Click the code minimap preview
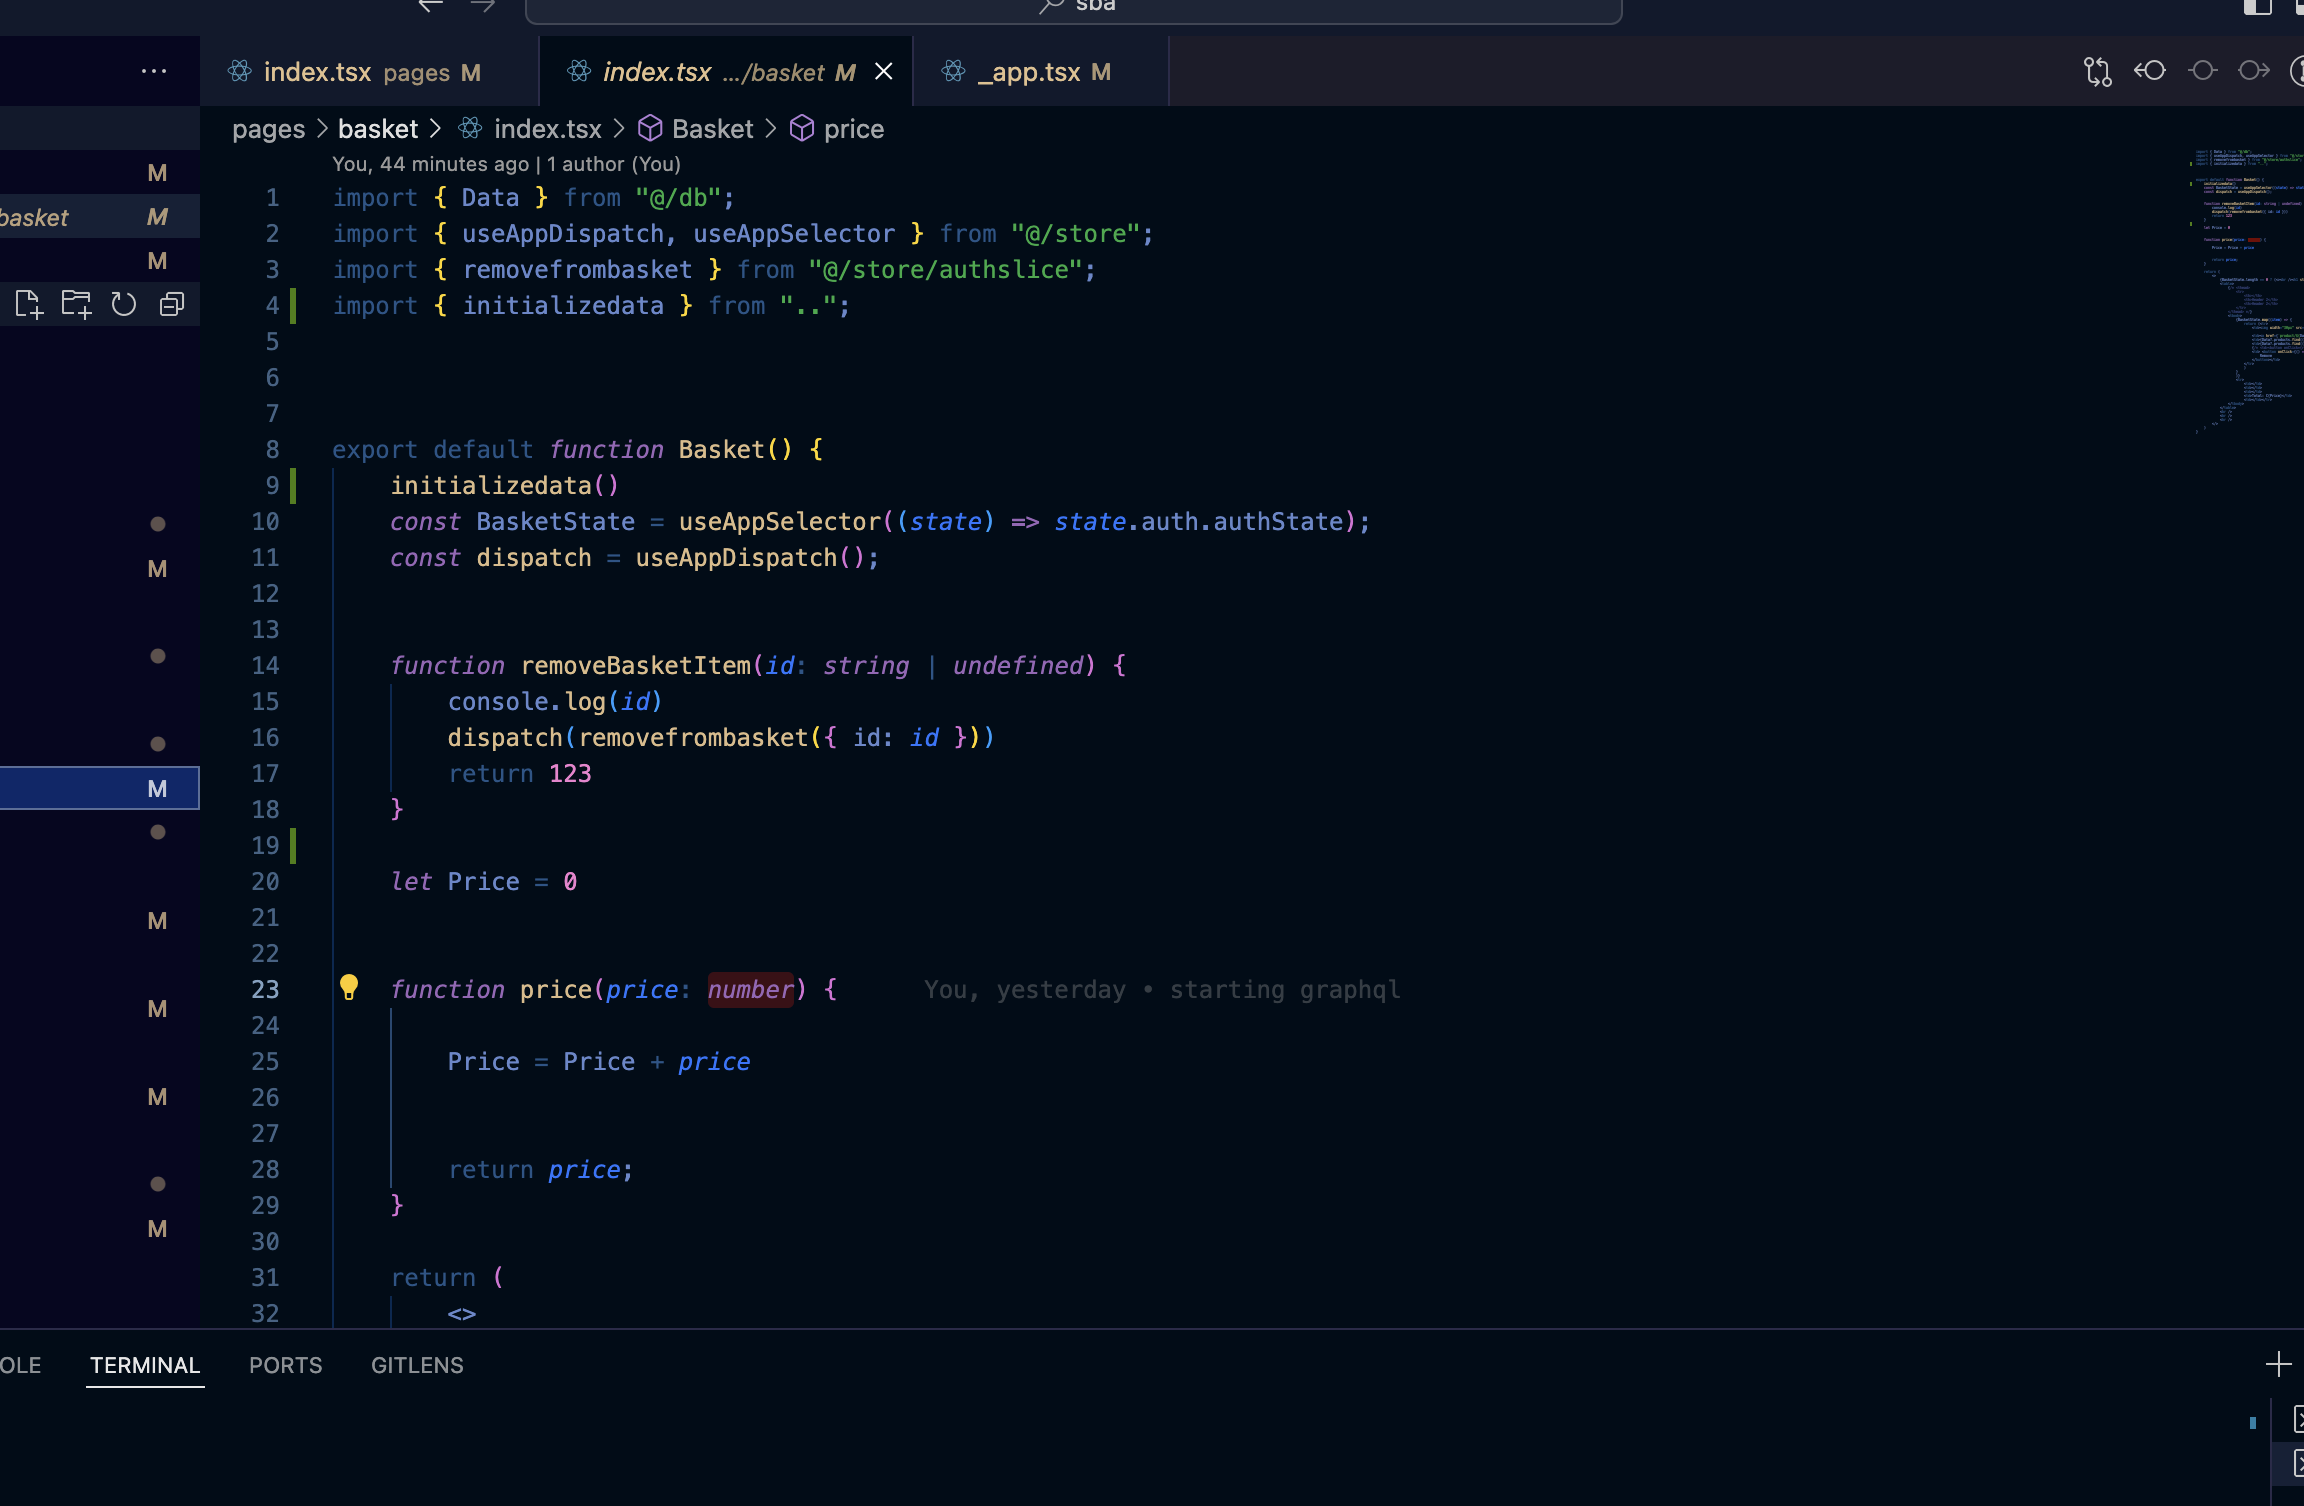Viewport: 2304px width, 1506px height. point(2246,290)
